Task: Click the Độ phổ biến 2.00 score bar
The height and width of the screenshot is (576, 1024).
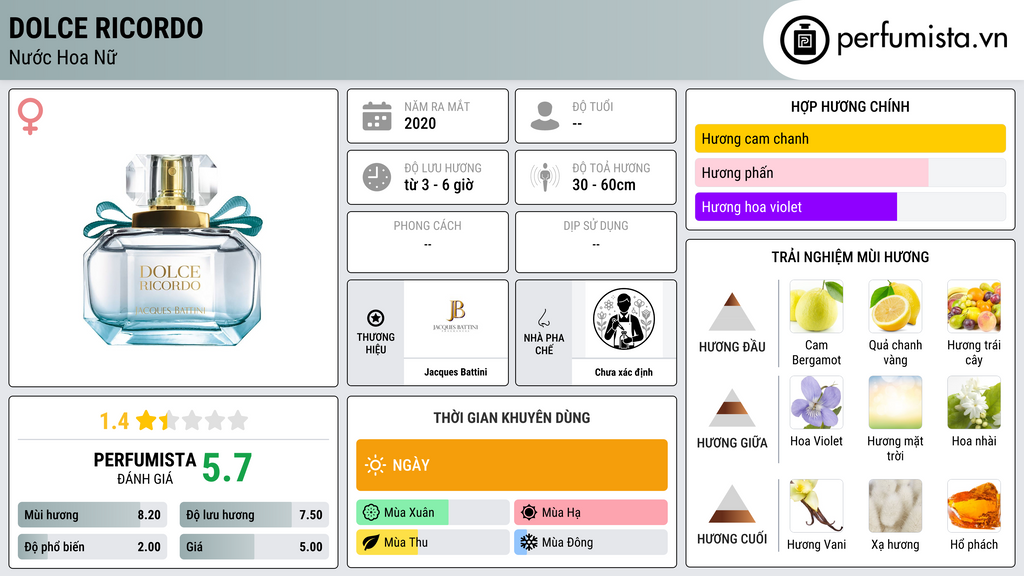Action: click(93, 547)
